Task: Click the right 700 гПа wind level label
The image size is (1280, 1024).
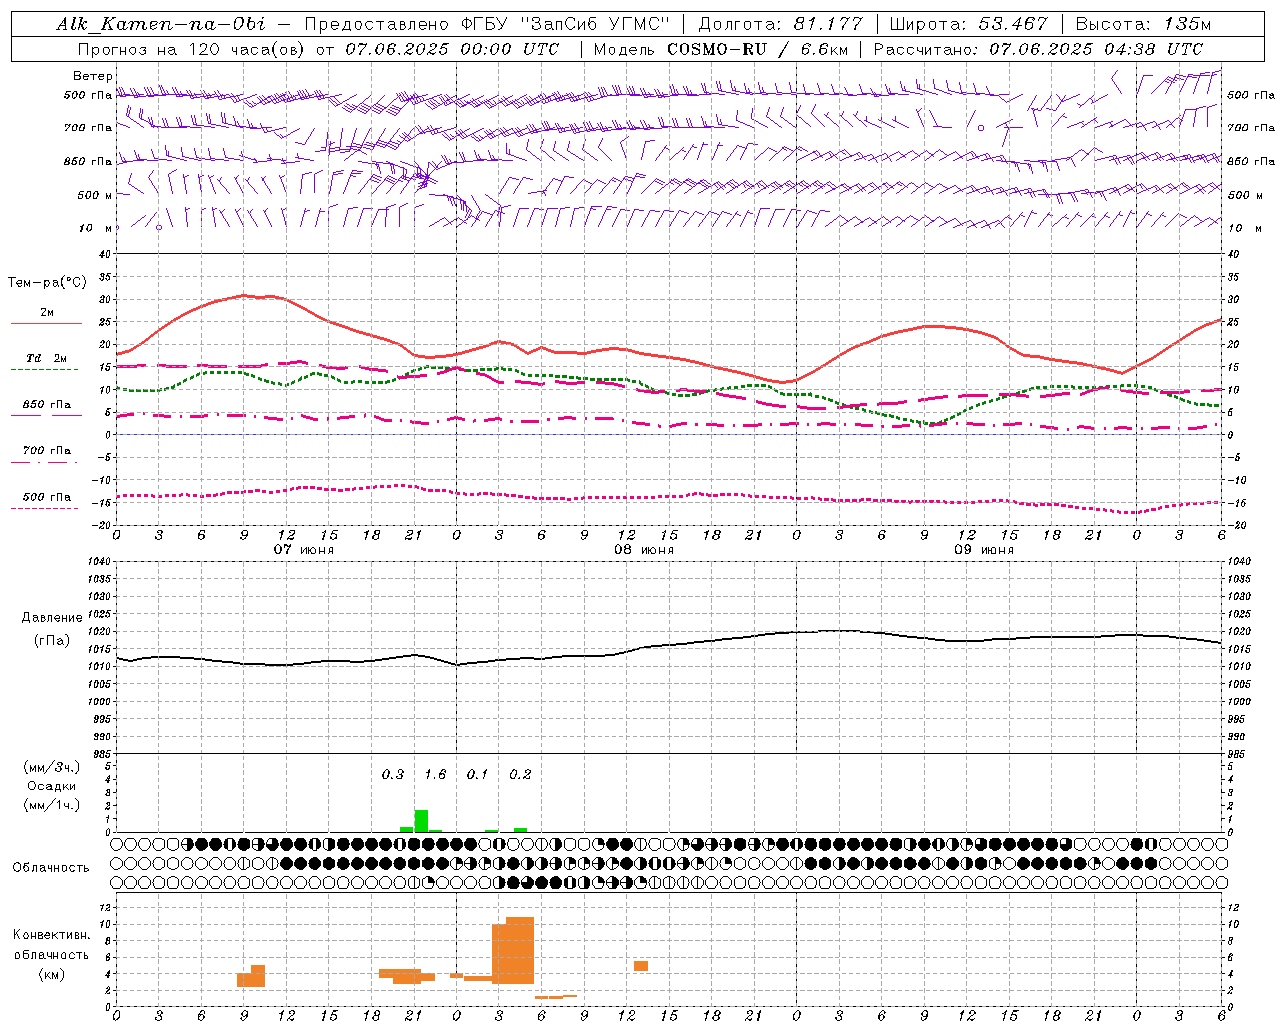Action: click(1251, 128)
